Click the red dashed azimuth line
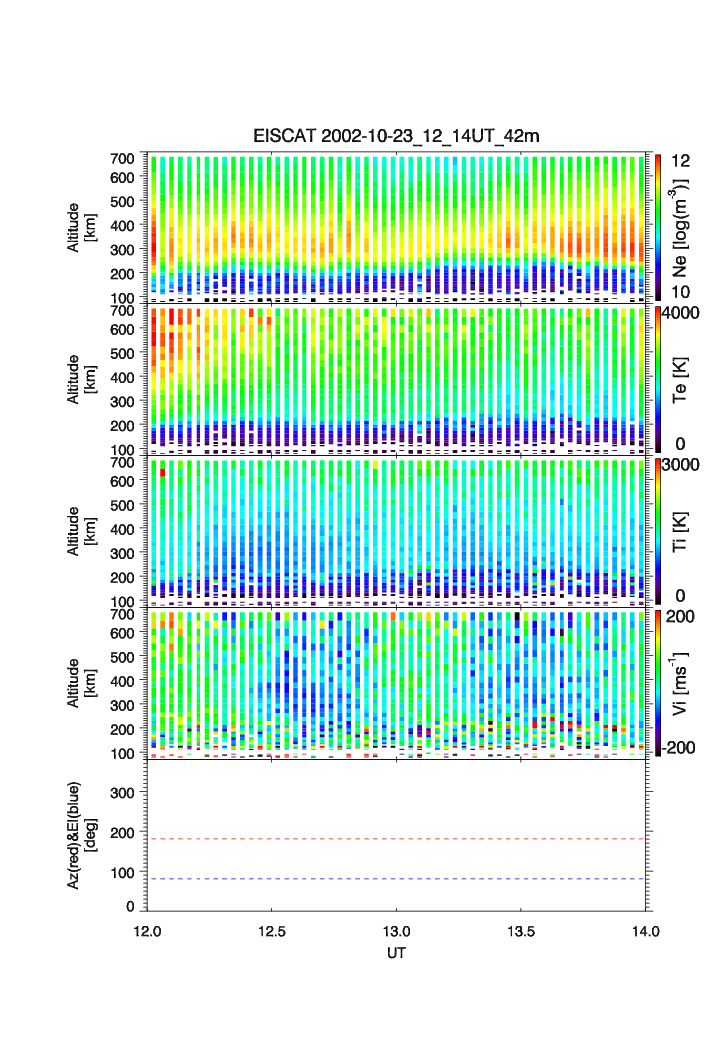The height and width of the screenshot is (1063, 708). [x=398, y=839]
